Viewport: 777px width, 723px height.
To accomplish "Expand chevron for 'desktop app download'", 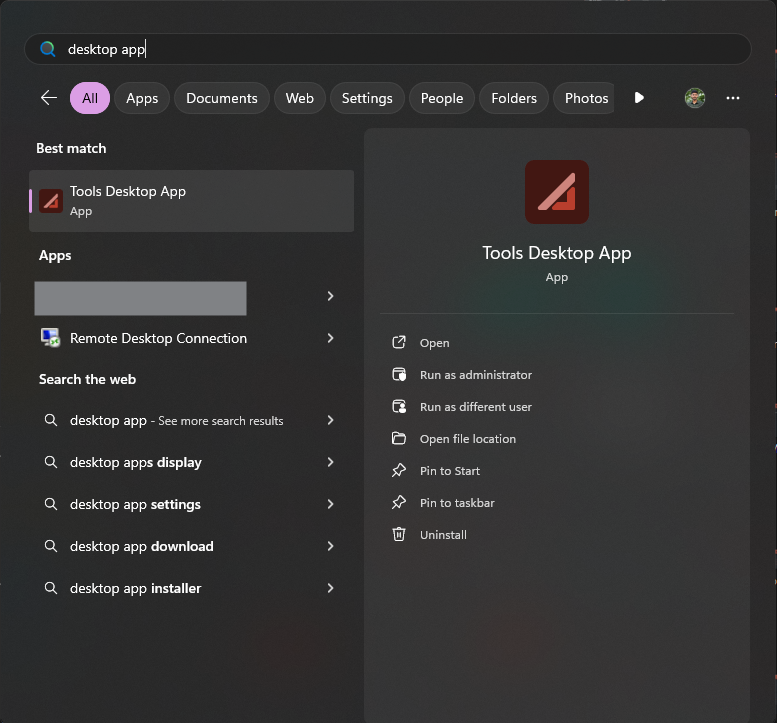I will 331,546.
